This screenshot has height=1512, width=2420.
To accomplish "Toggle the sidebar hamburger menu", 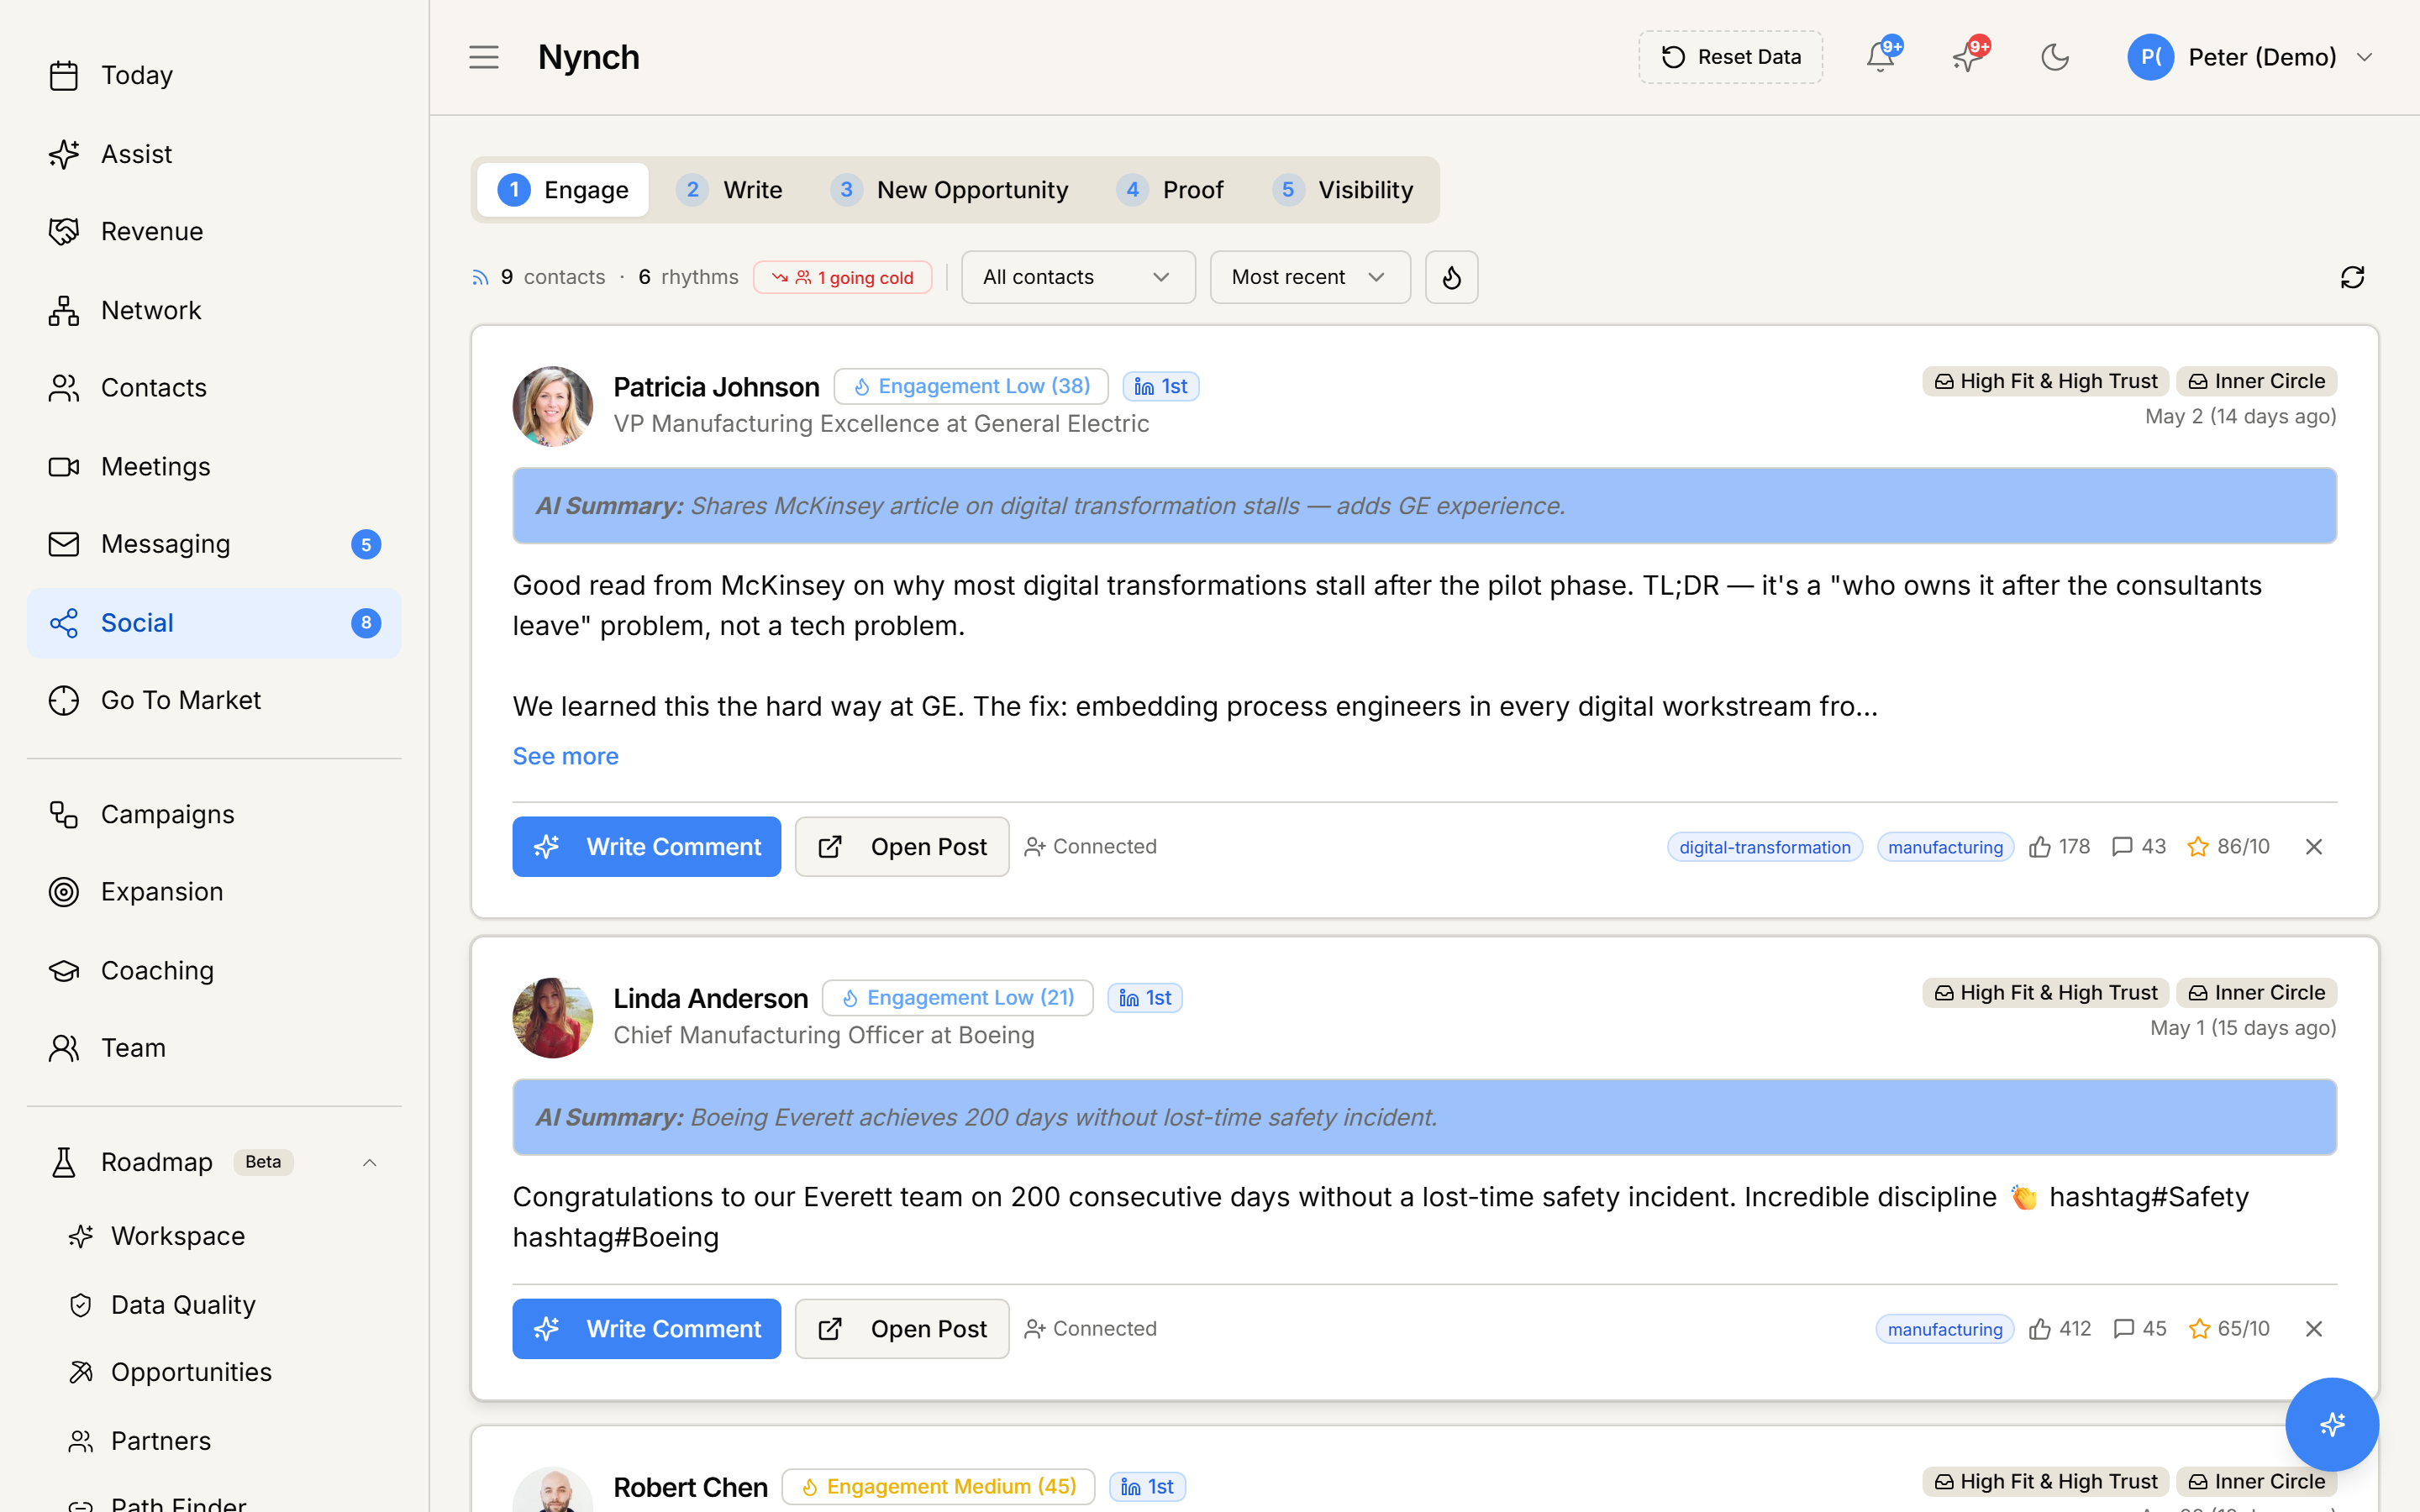I will 484,57.
